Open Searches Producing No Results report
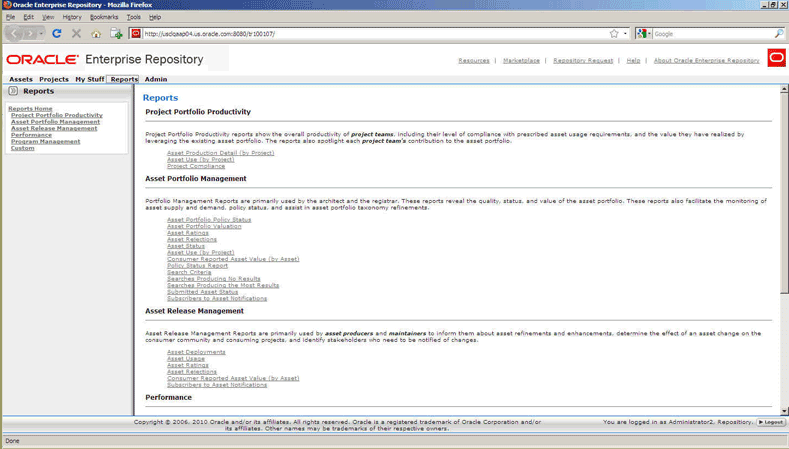 click(214, 279)
